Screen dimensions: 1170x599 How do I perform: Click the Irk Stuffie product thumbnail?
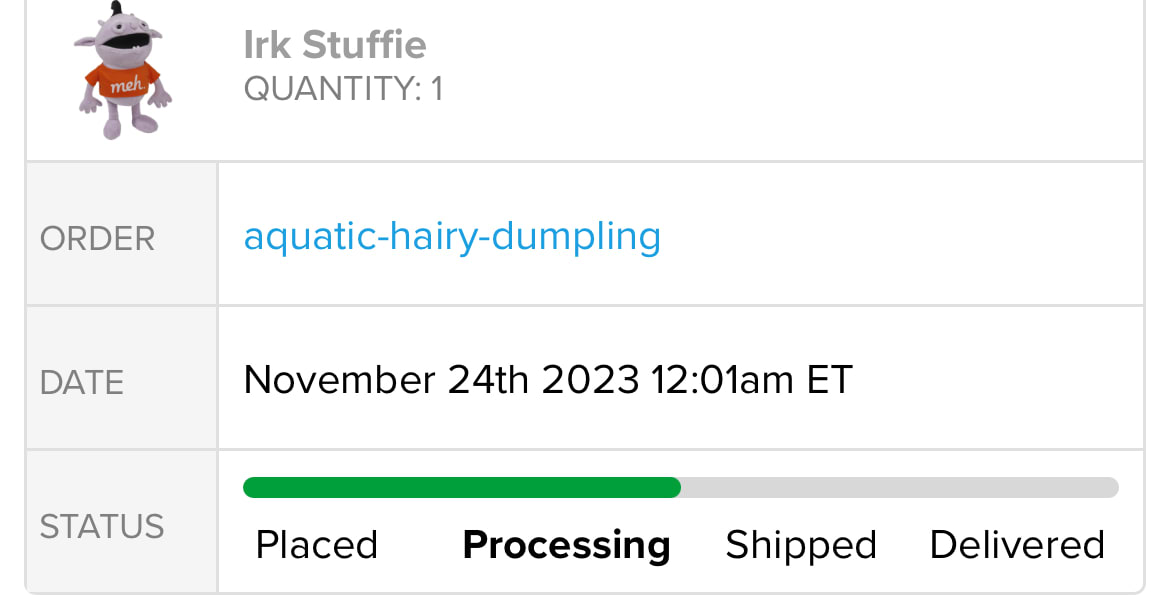pos(124,70)
